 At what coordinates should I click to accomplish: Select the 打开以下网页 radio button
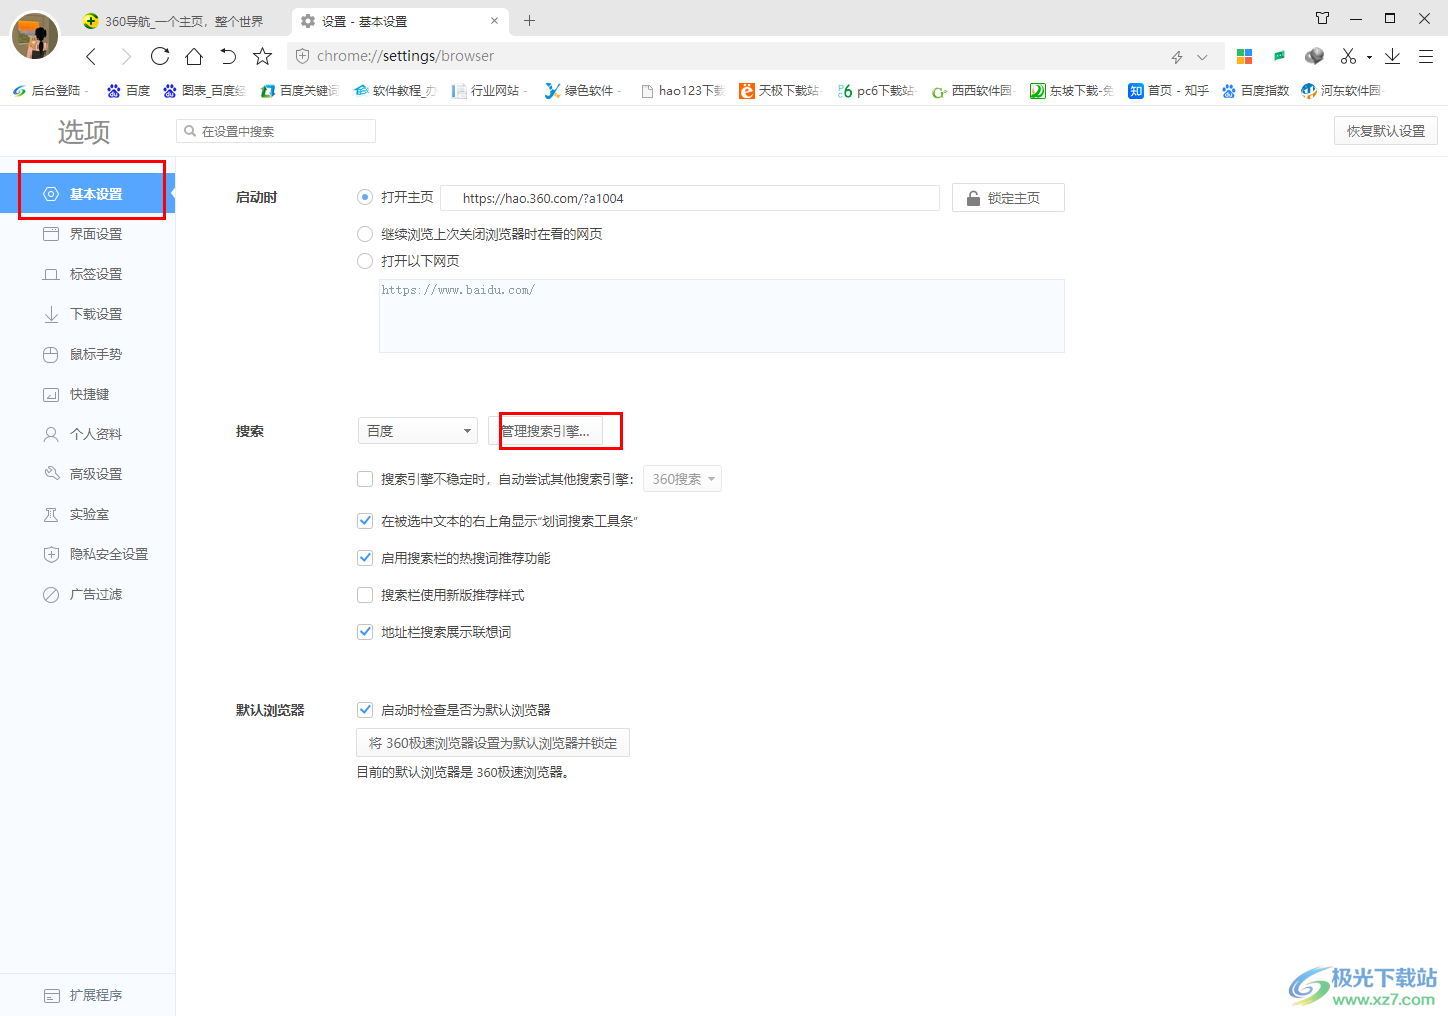365,261
